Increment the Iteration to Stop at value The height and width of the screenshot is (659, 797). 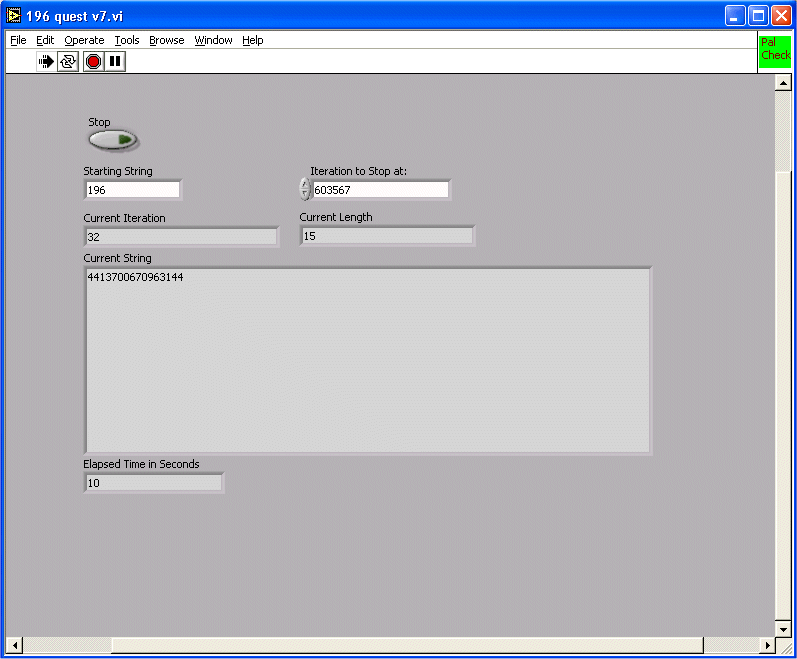tap(305, 184)
